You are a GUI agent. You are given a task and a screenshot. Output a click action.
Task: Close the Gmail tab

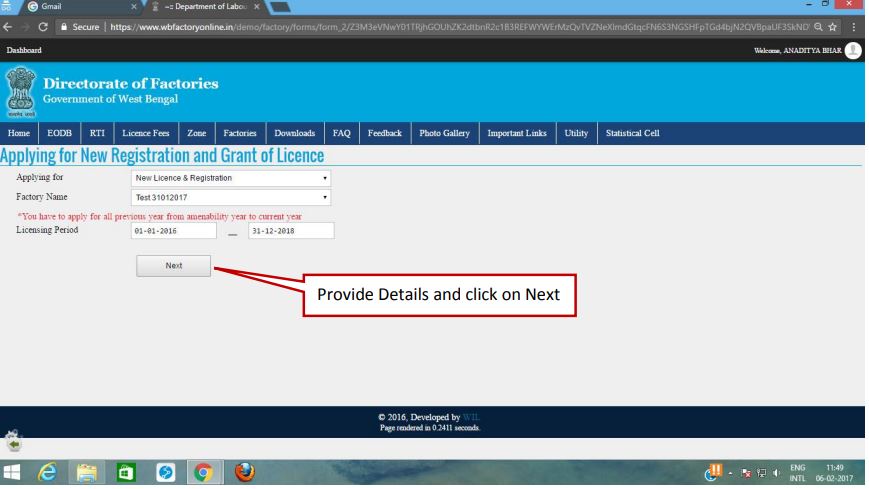tap(134, 7)
